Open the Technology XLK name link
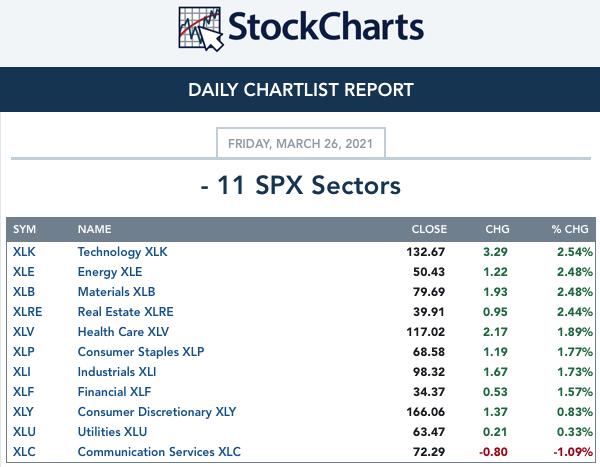The height and width of the screenshot is (467, 600). tap(122, 252)
